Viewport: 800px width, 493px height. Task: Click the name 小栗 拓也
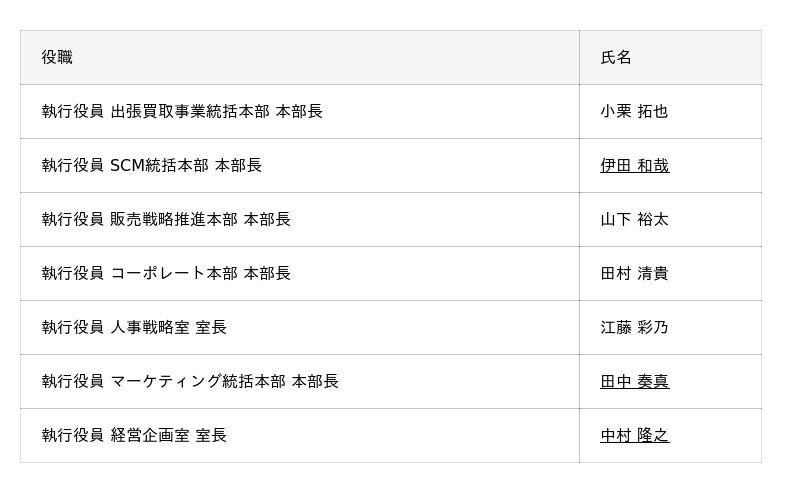pyautogui.click(x=634, y=112)
